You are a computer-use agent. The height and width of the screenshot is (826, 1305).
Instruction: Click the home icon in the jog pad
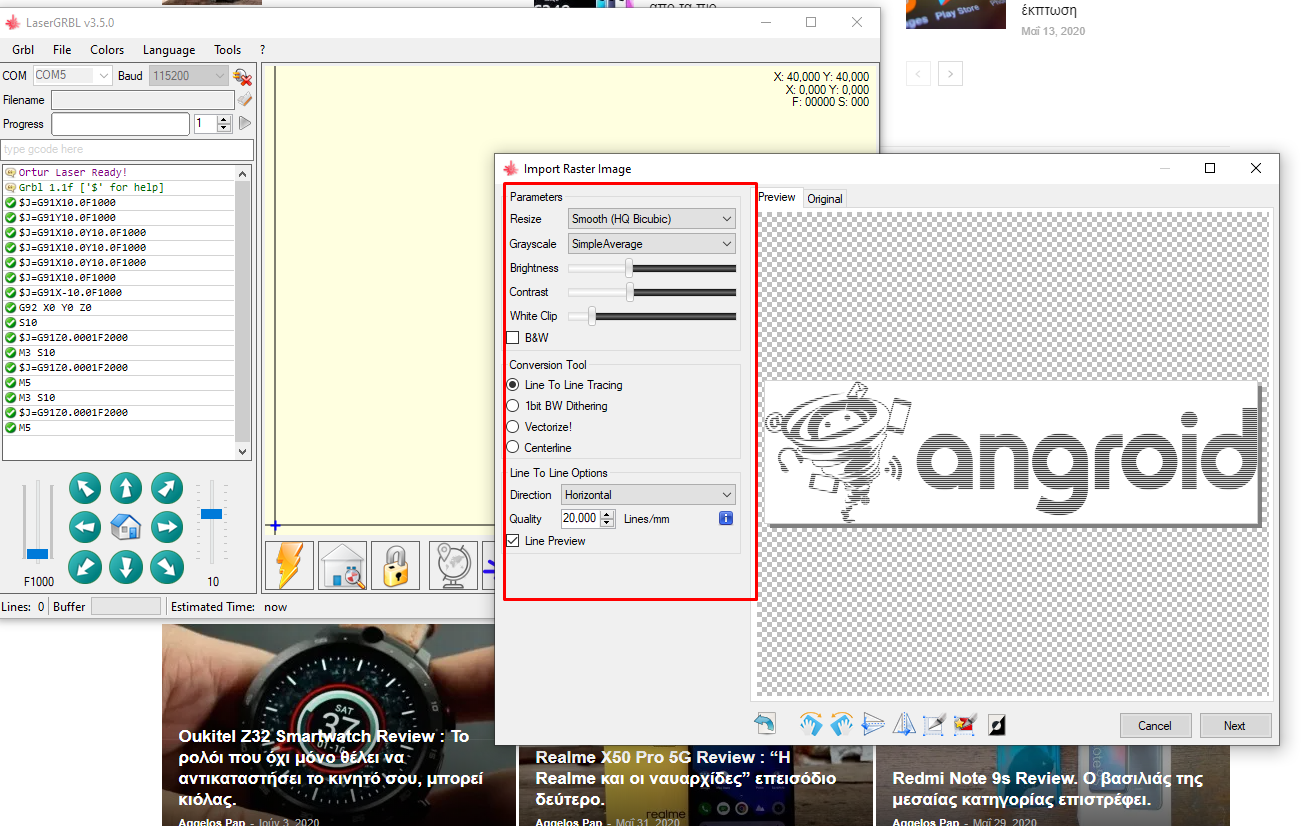(x=126, y=527)
